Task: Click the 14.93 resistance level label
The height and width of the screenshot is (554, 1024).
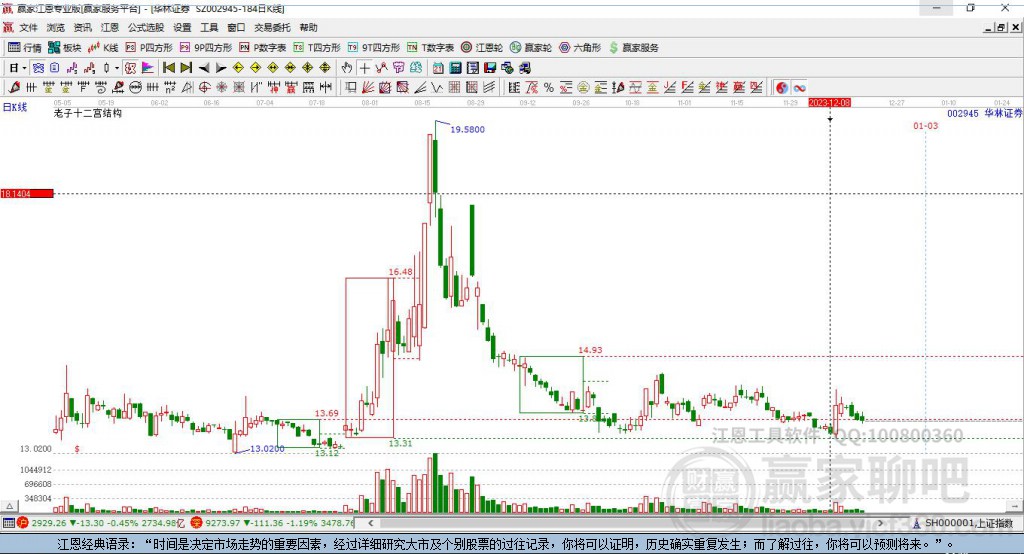Action: click(590, 350)
